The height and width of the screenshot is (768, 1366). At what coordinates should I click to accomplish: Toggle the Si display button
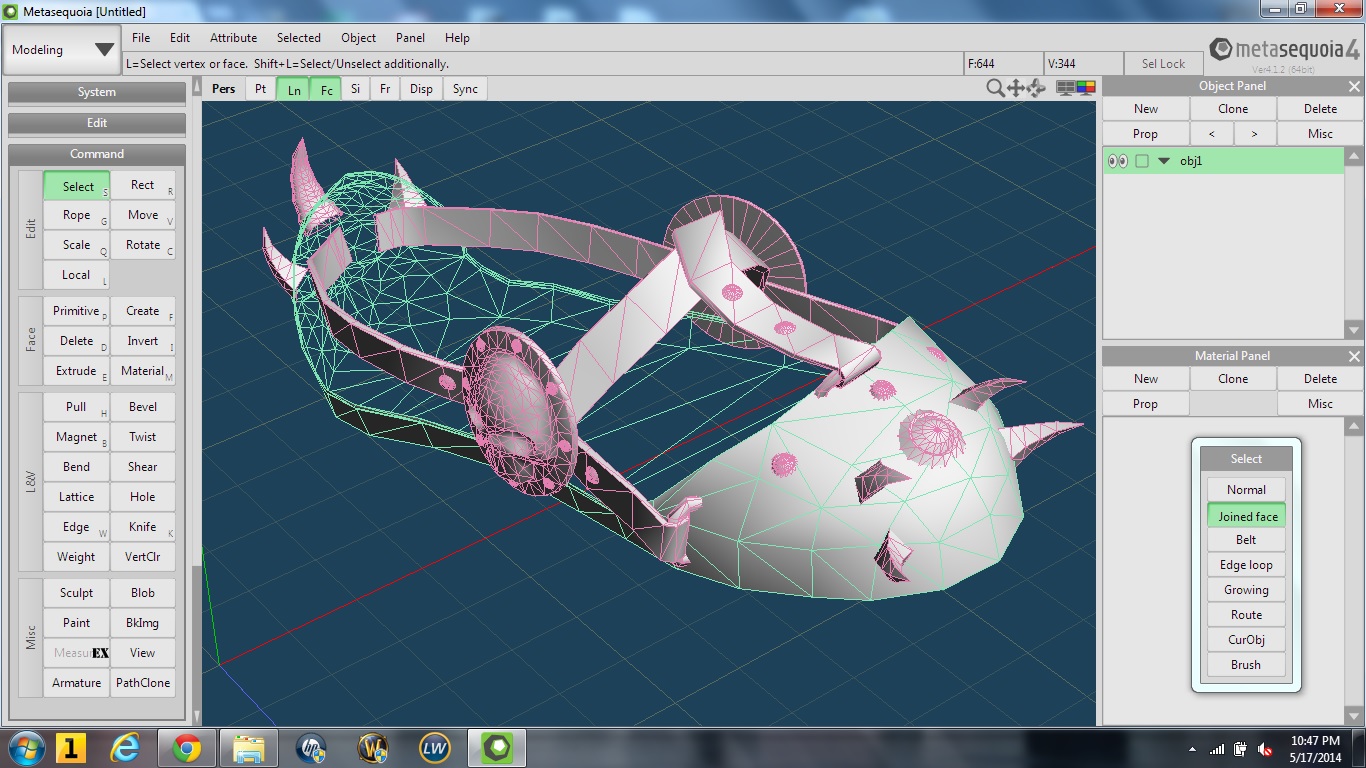(x=355, y=89)
